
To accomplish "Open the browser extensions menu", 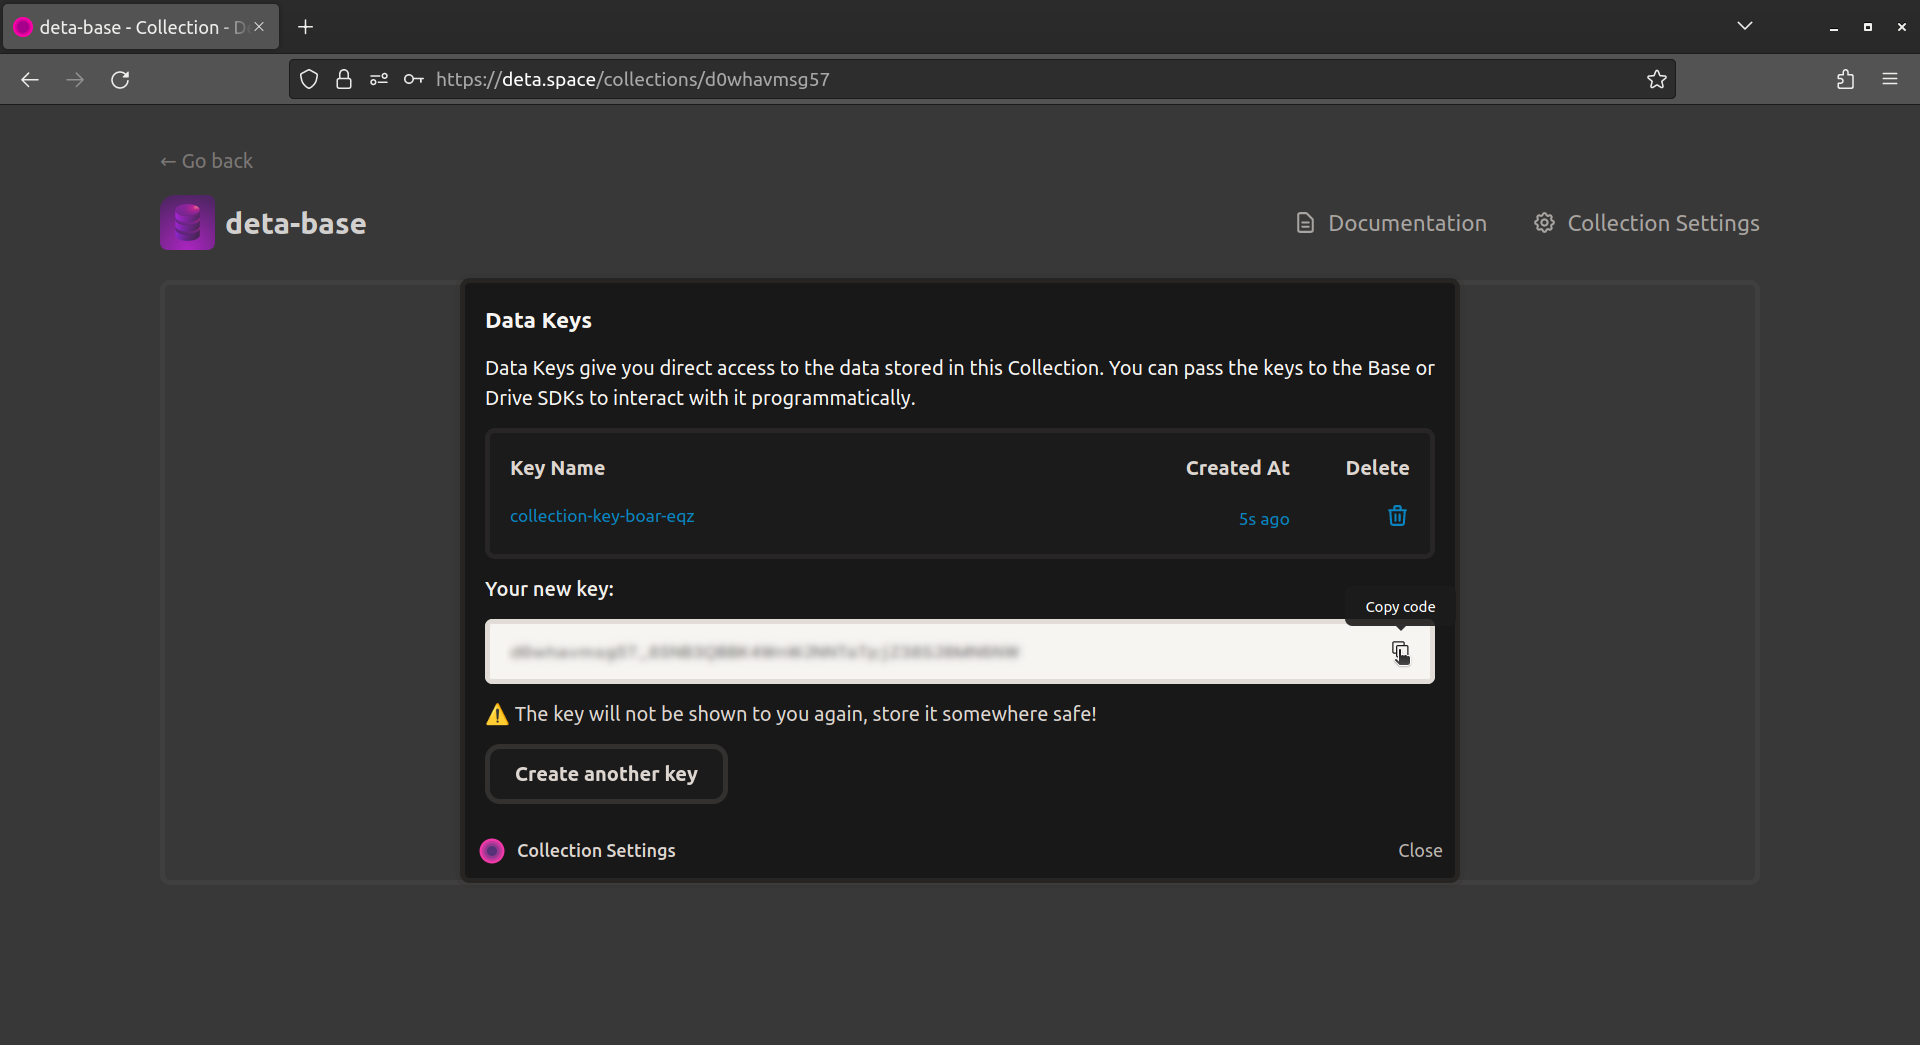I will [x=1846, y=79].
